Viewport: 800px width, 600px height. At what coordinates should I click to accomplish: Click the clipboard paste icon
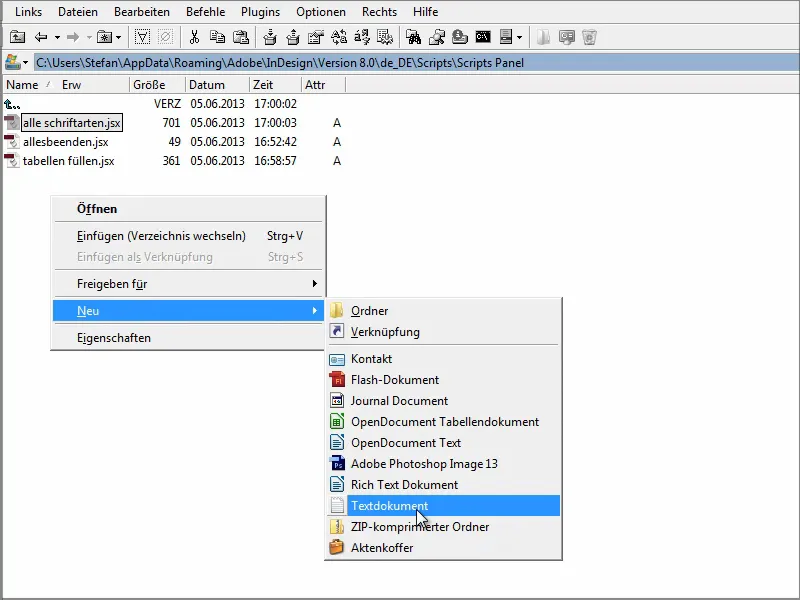coord(241,37)
